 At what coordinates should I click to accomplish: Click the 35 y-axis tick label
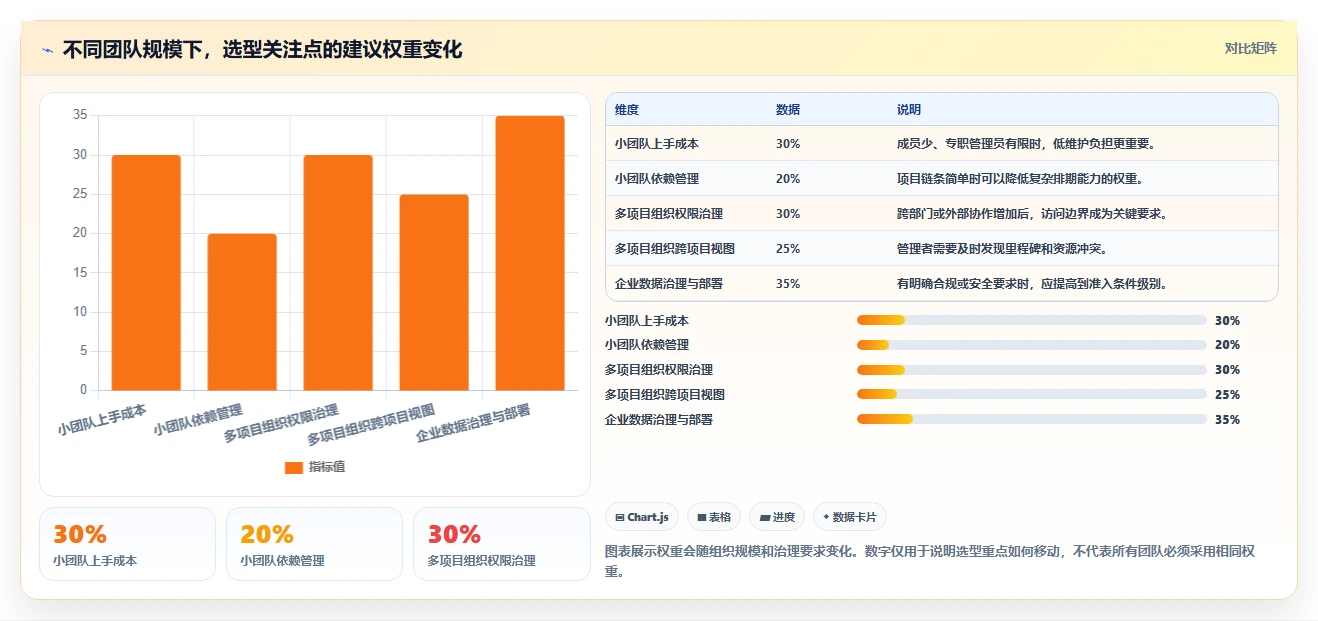pyautogui.click(x=80, y=116)
